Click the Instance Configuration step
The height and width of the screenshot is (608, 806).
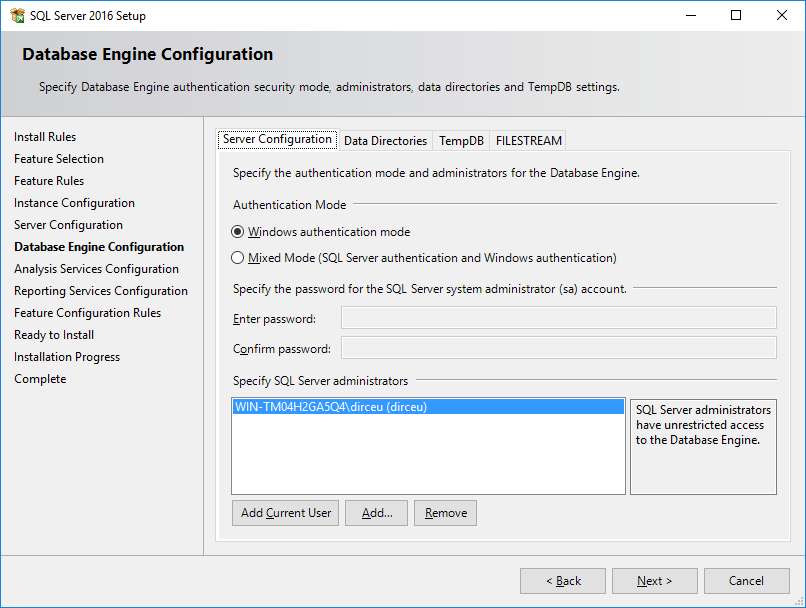75,203
